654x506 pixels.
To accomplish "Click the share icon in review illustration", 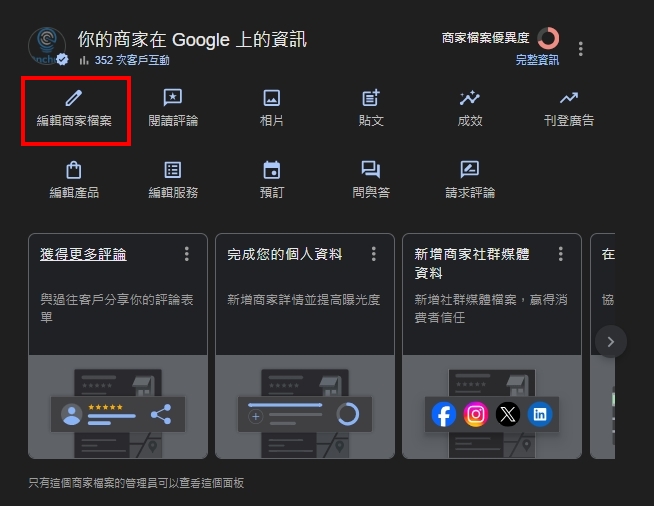I will pyautogui.click(x=161, y=414).
